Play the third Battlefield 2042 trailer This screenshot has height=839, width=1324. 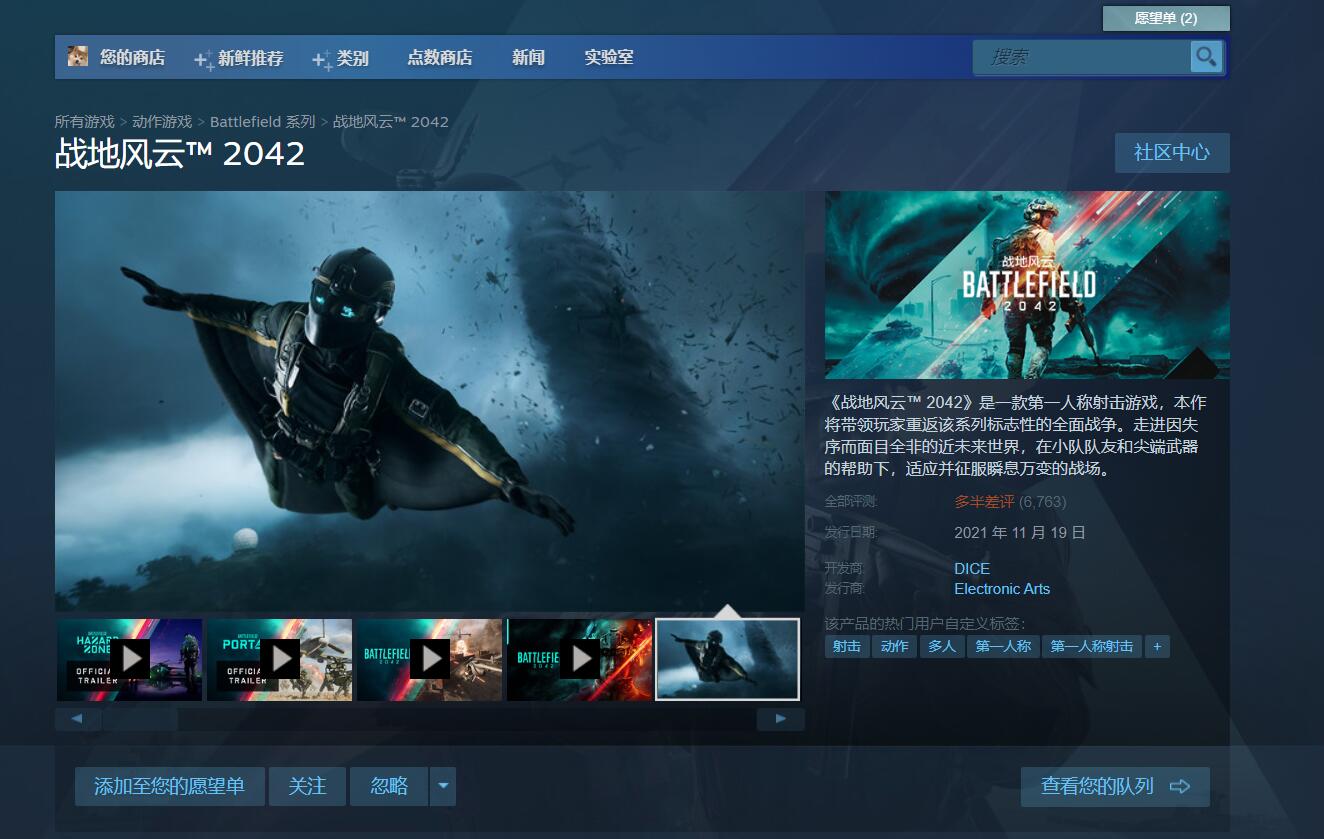(x=430, y=659)
